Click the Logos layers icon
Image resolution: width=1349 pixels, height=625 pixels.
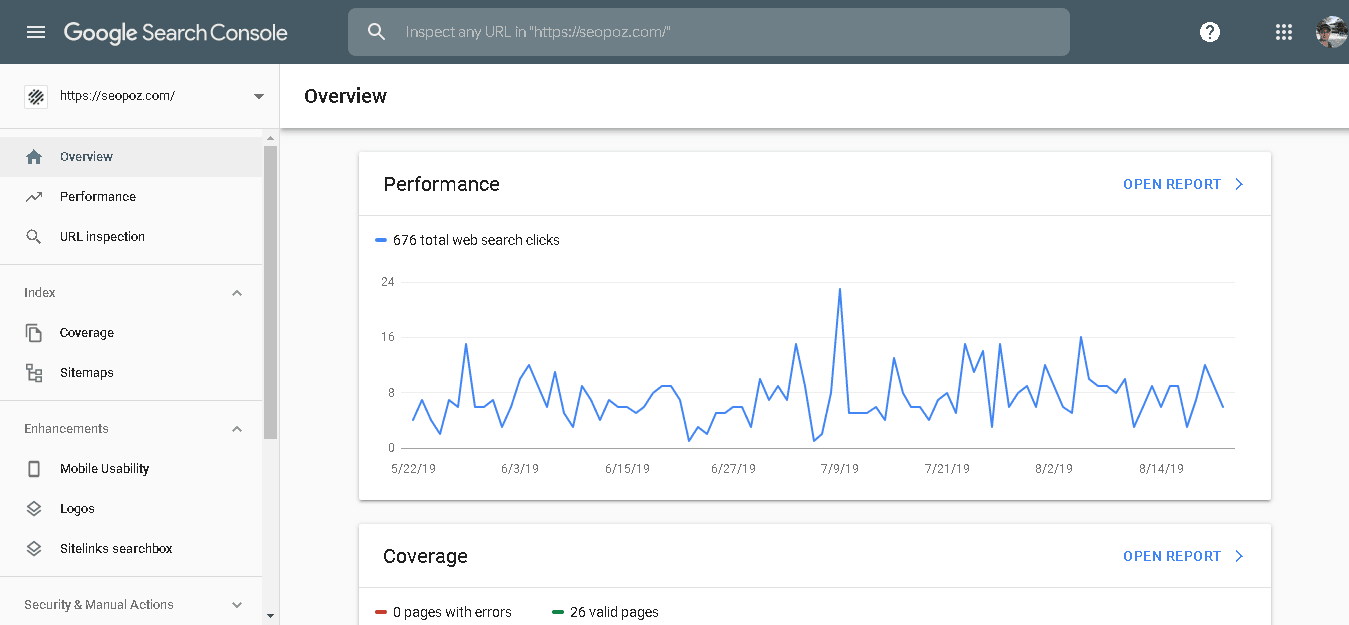[x=34, y=509]
